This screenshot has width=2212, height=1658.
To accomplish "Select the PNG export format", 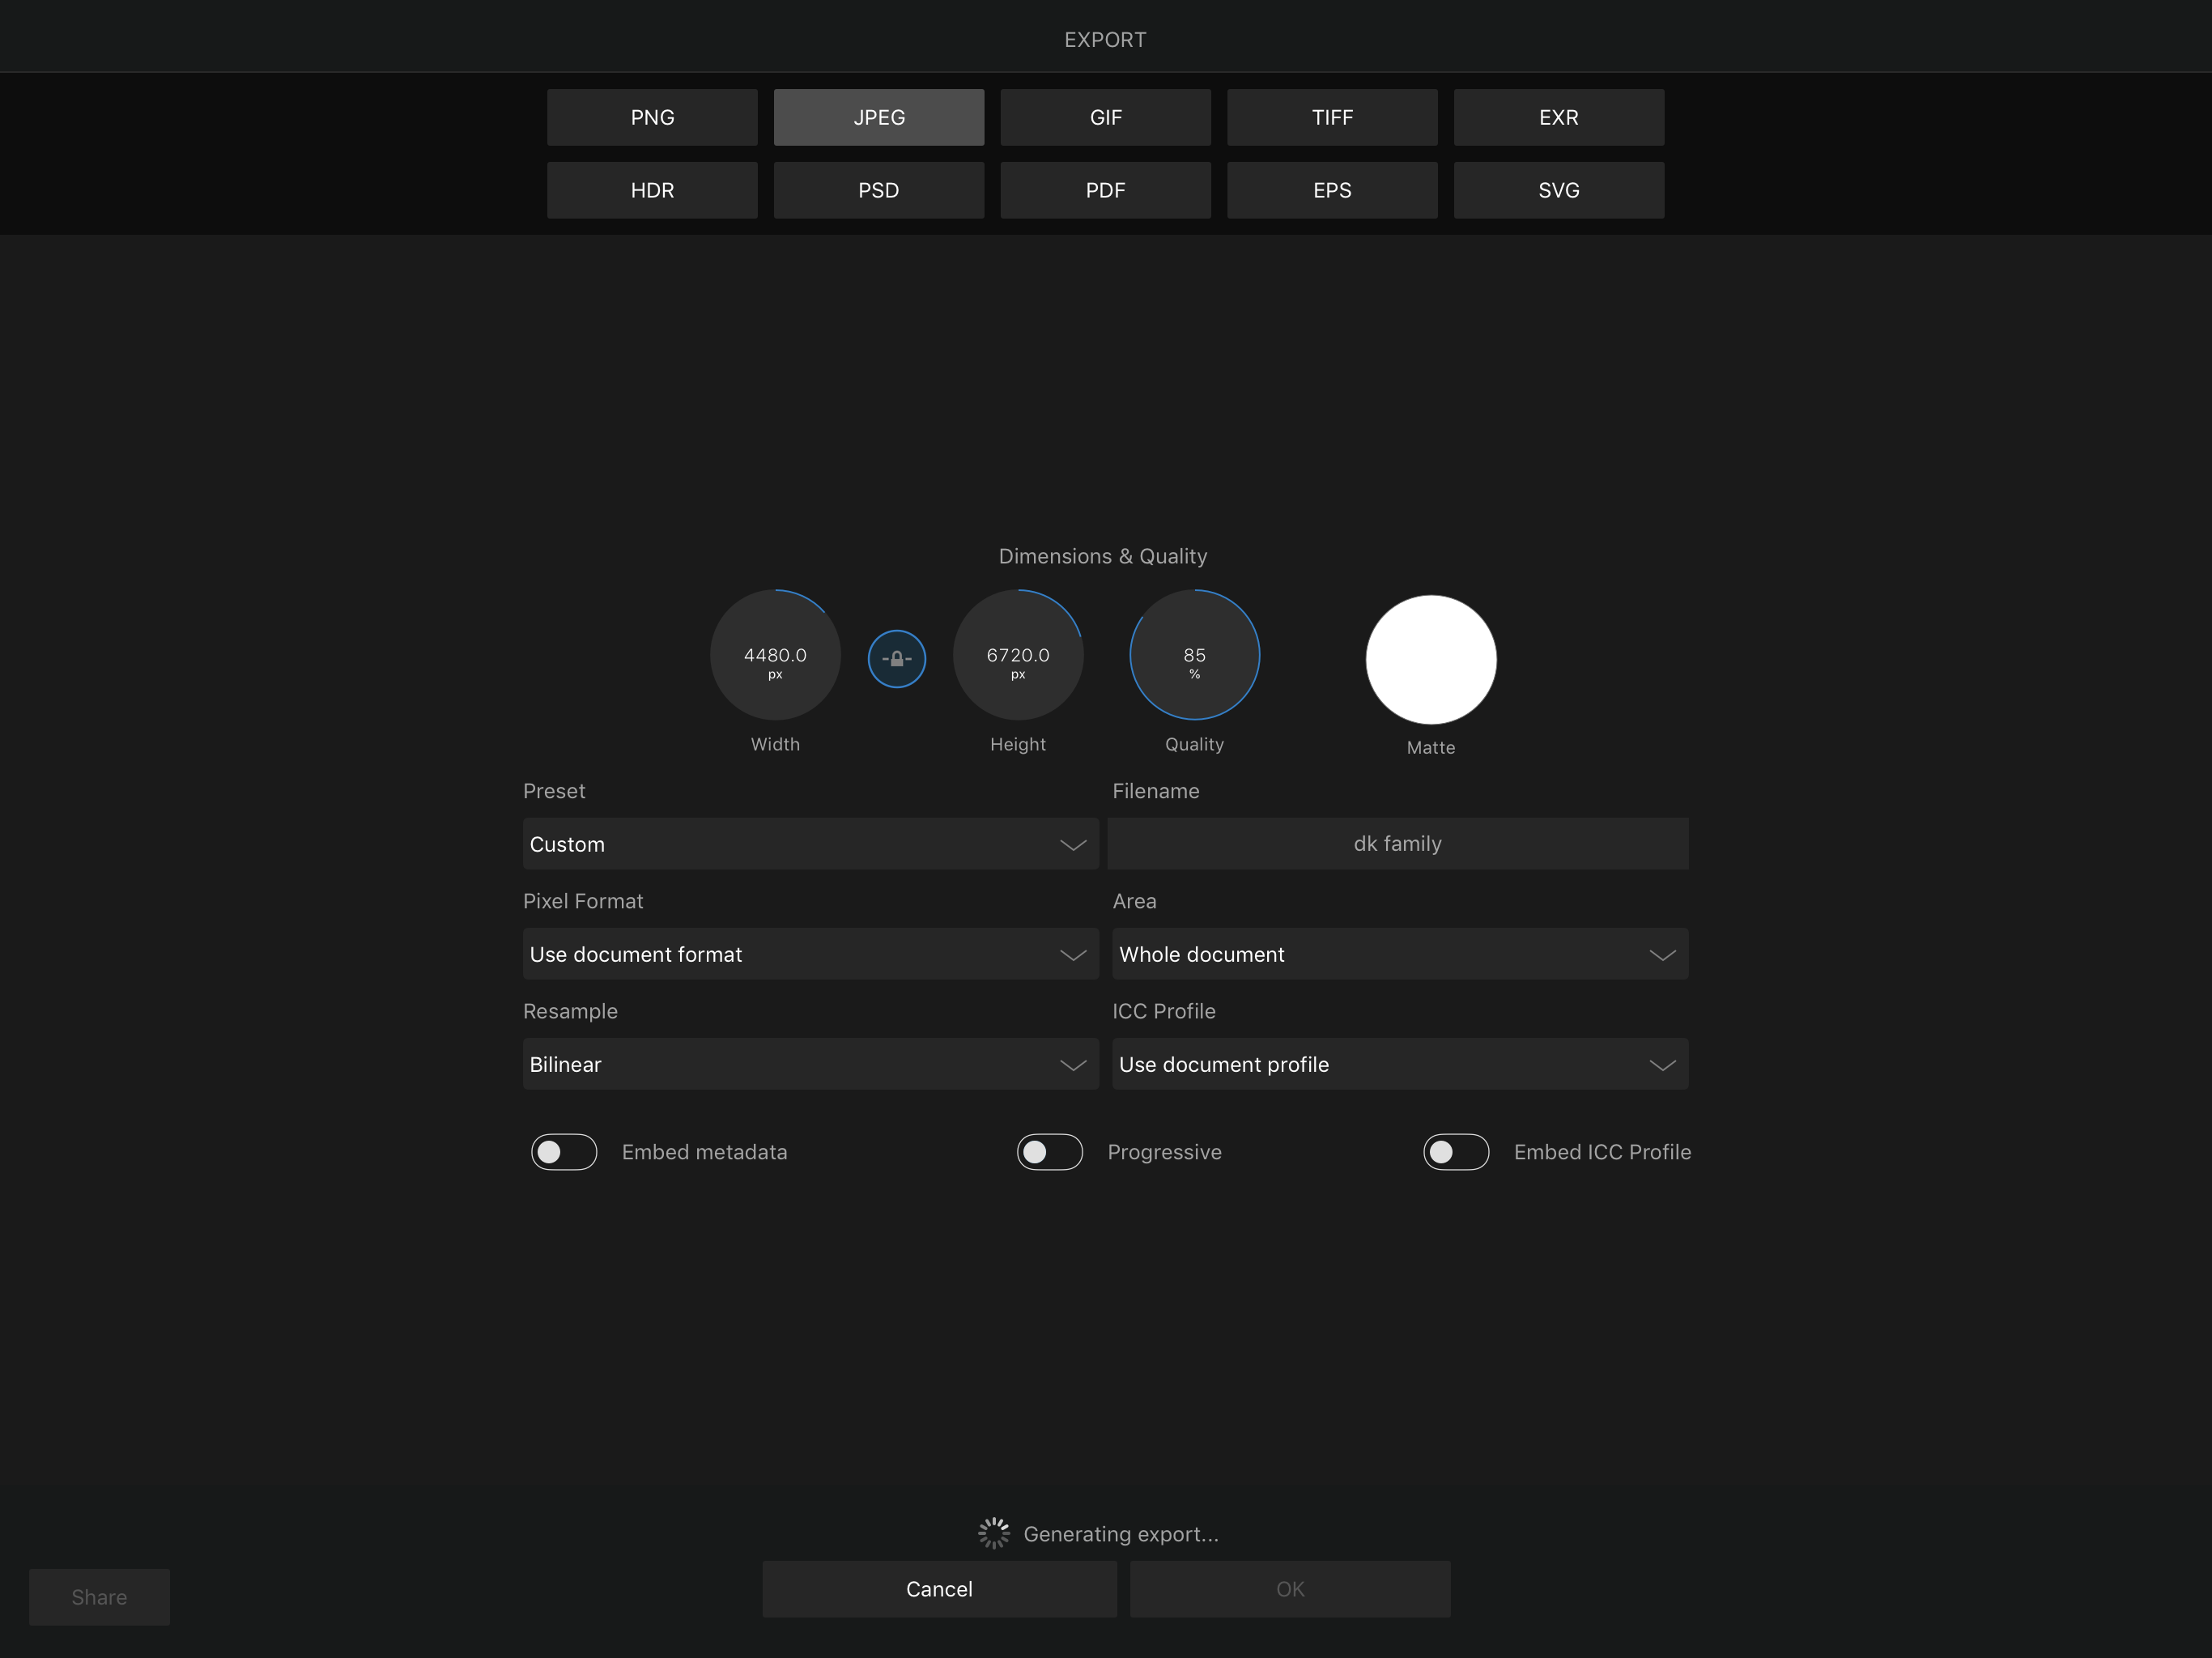I will [652, 117].
